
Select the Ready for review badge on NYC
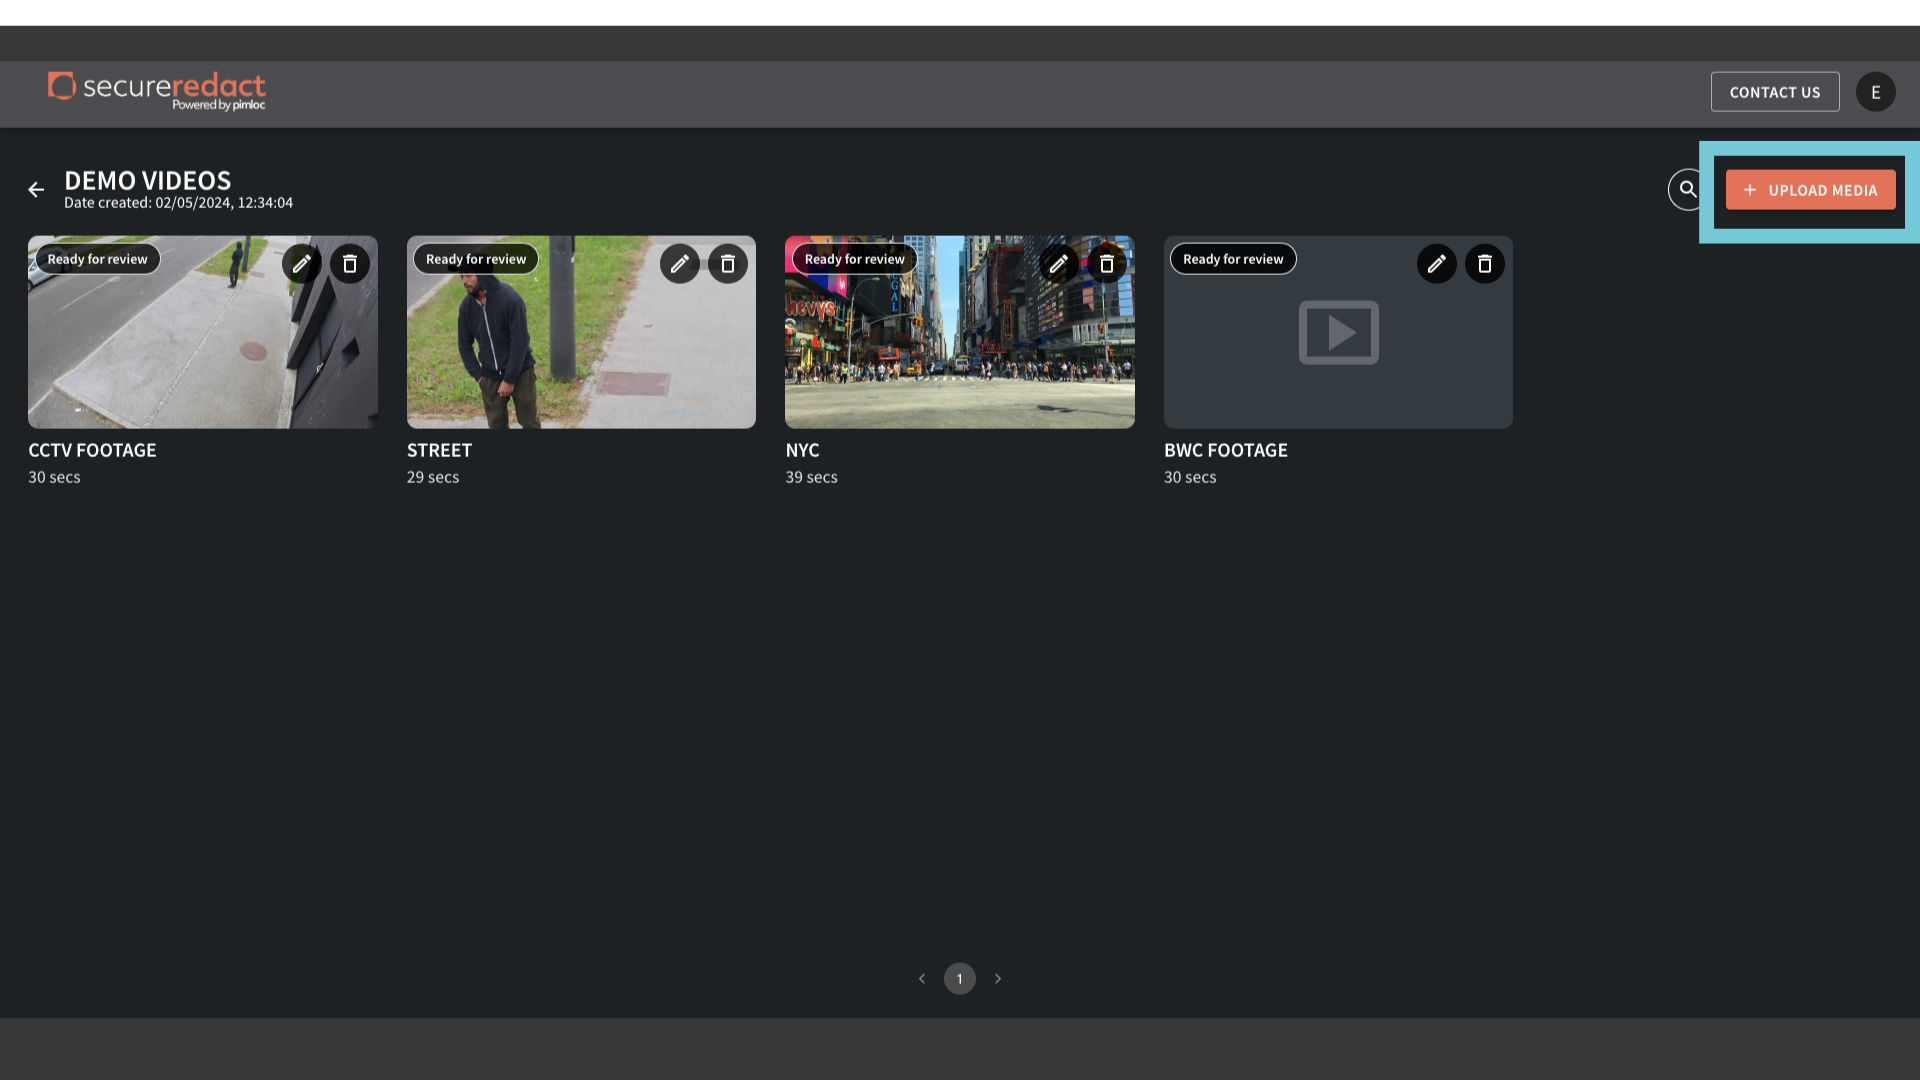[853, 258]
